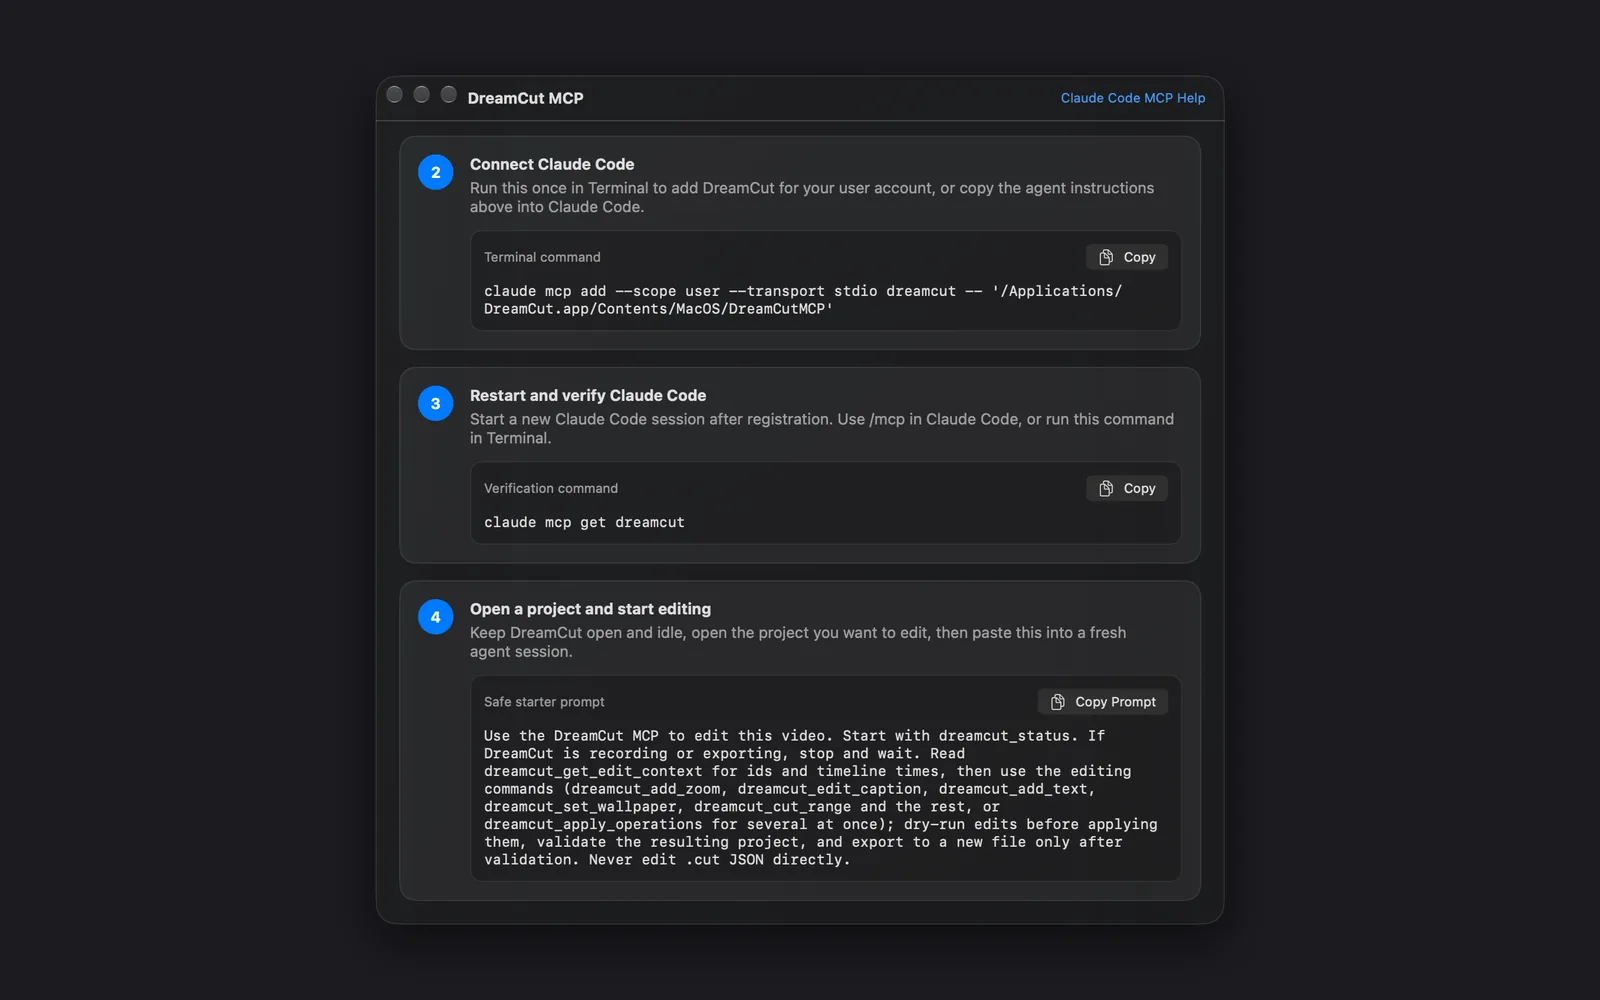Click the Copy Prompt button
The height and width of the screenshot is (1000, 1600).
(x=1103, y=702)
